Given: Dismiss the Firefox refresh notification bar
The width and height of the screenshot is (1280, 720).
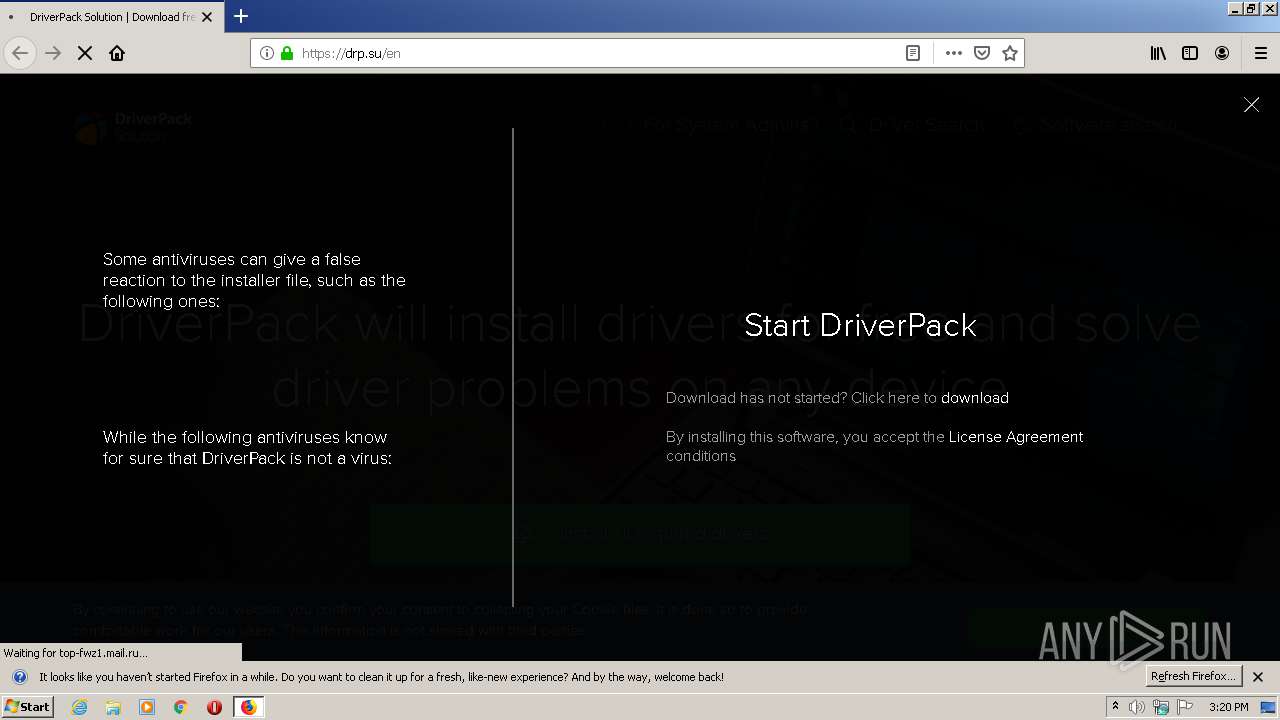Looking at the screenshot, I should [1258, 677].
